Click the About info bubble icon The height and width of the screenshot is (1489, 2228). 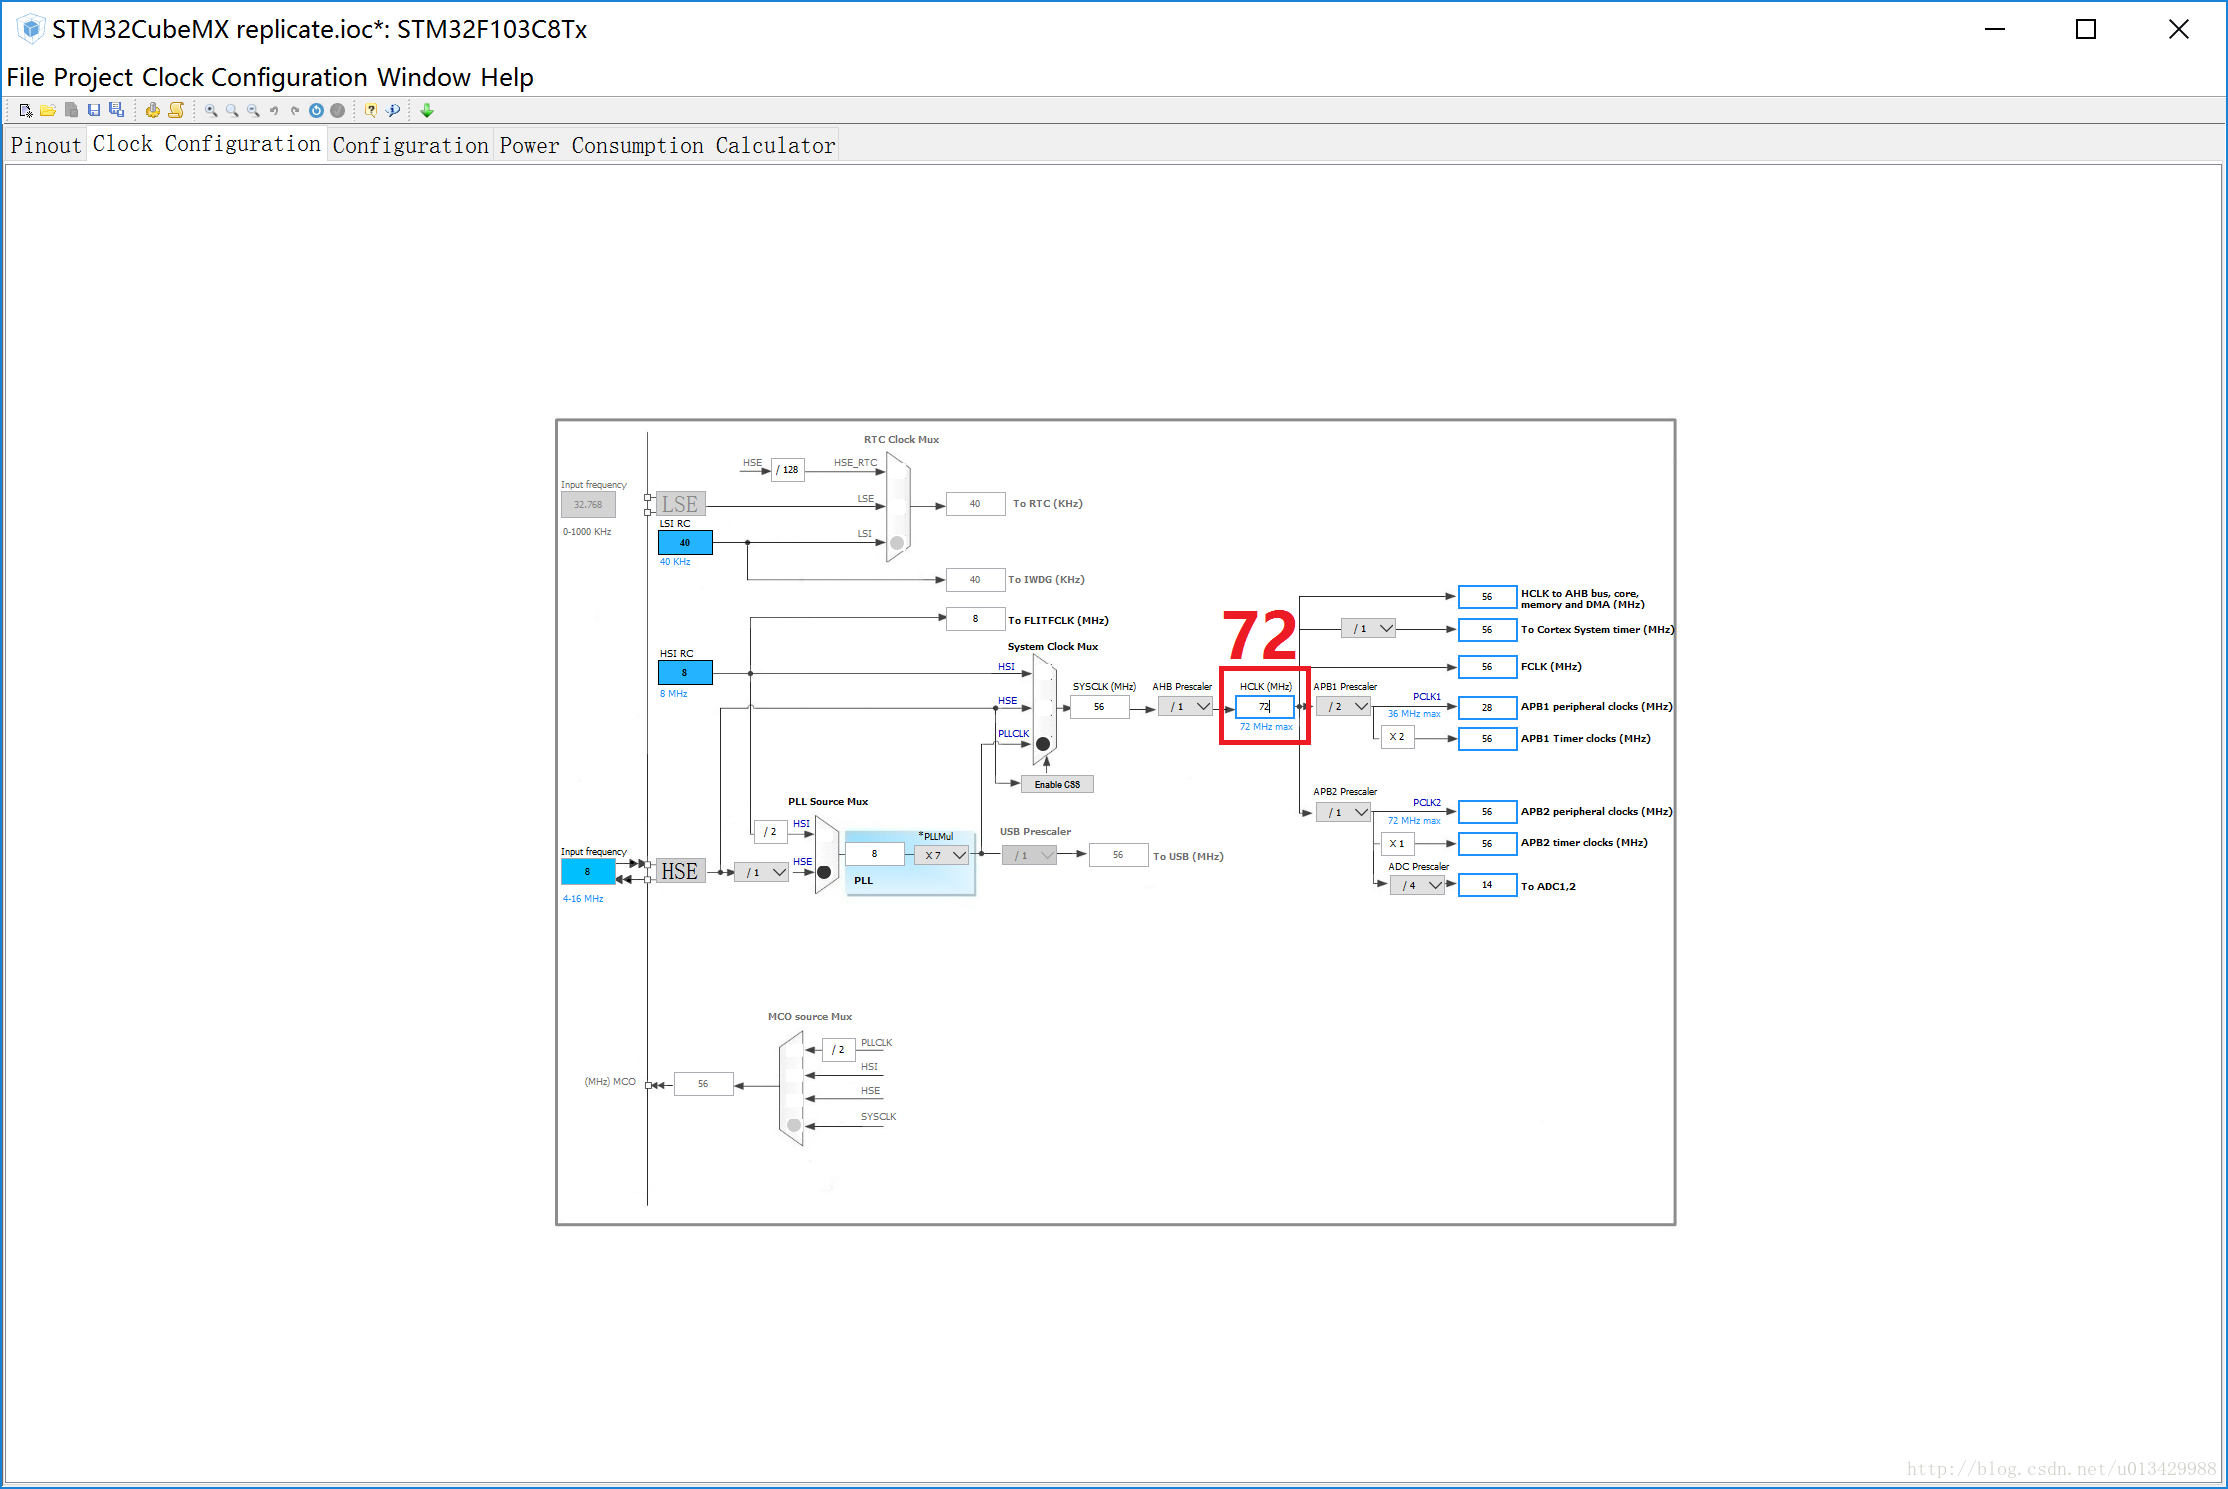[x=393, y=110]
